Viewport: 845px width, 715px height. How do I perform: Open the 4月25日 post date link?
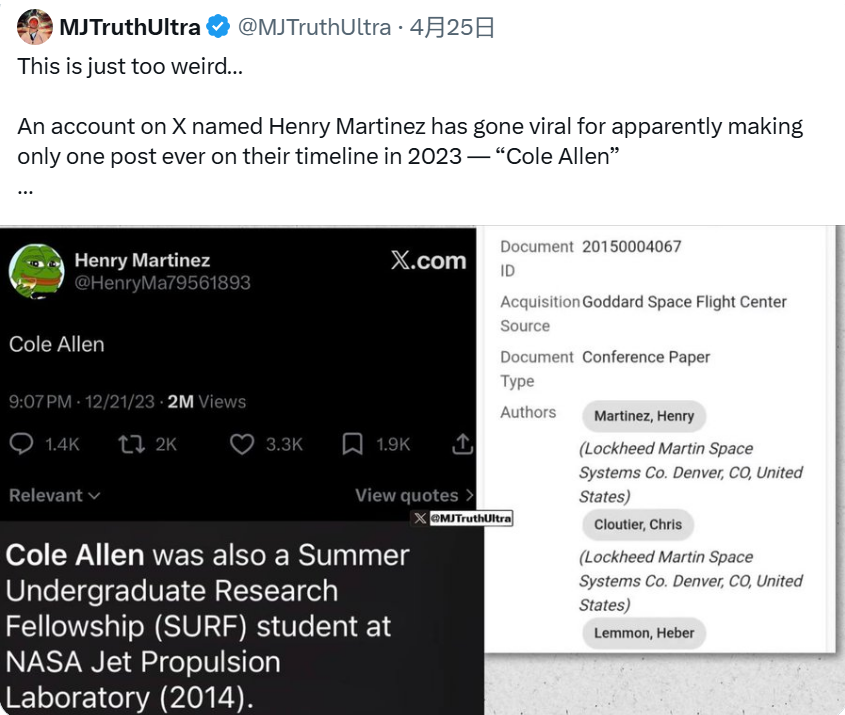[452, 28]
